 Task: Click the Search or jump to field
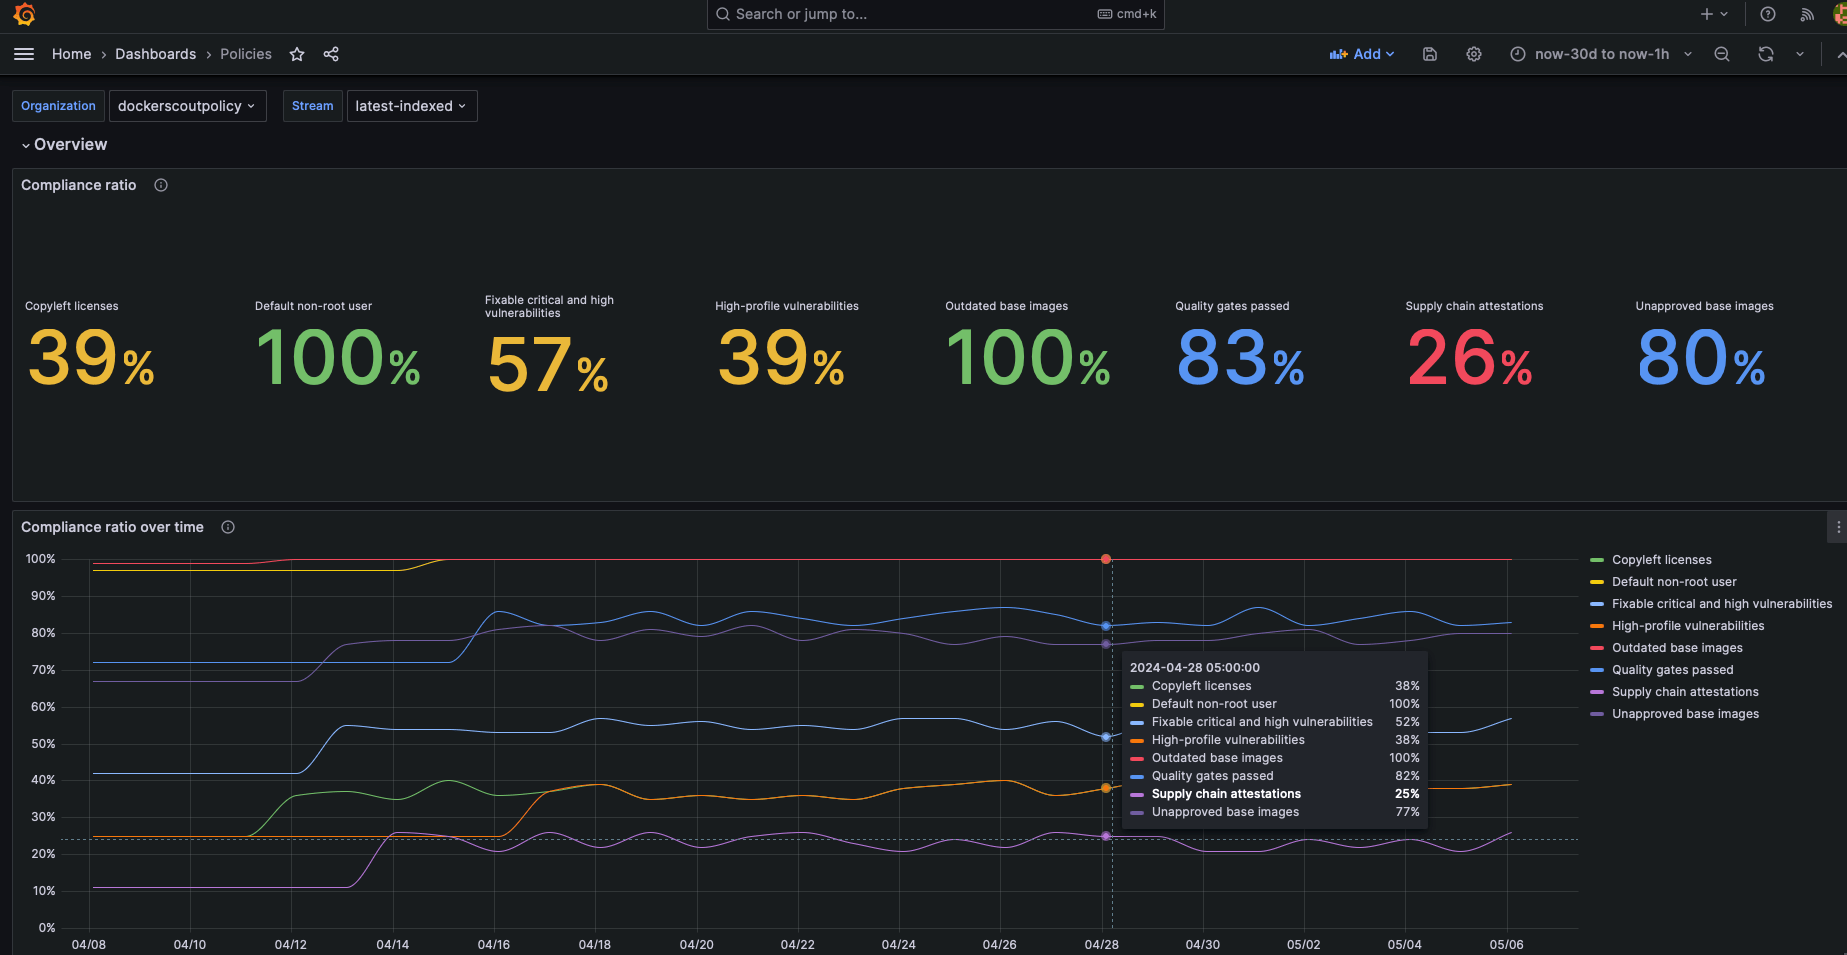point(935,14)
